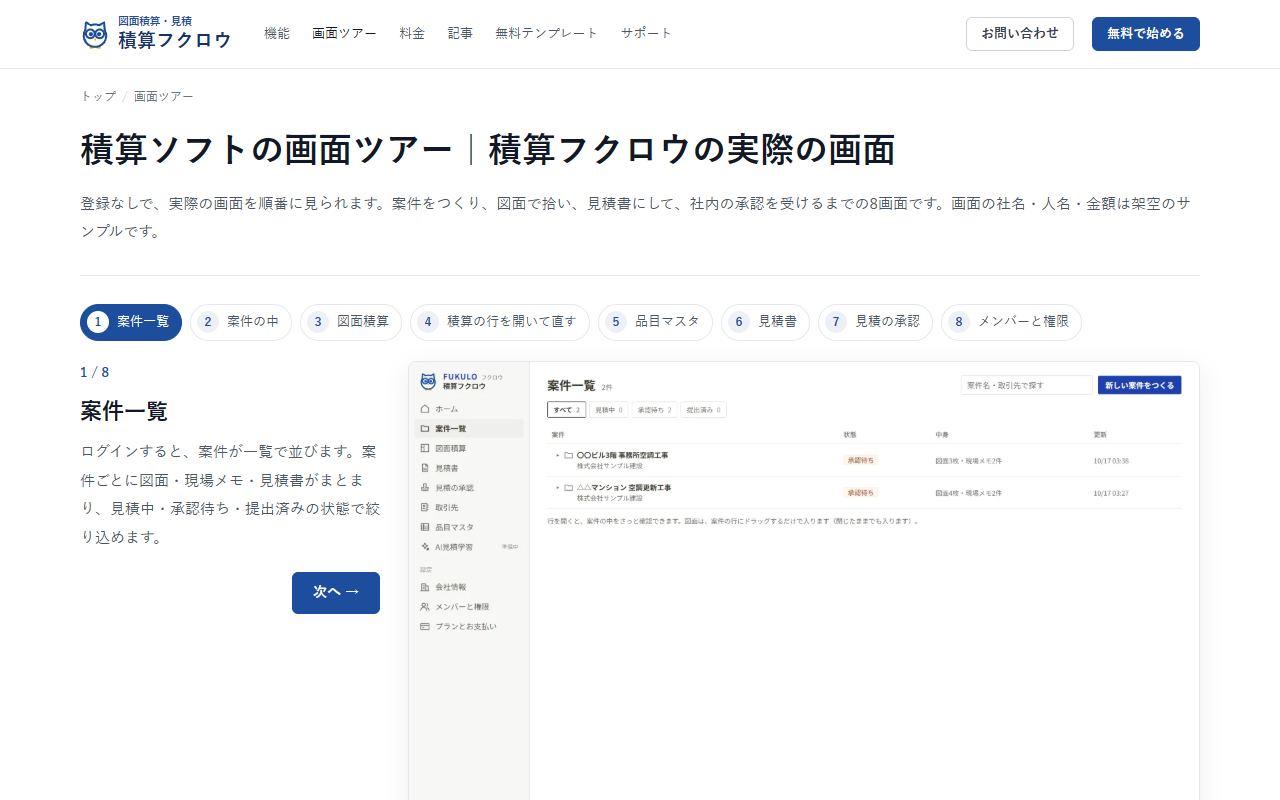
Task: Click the △△マンション 空調更新工事 project name
Action: tap(624, 488)
